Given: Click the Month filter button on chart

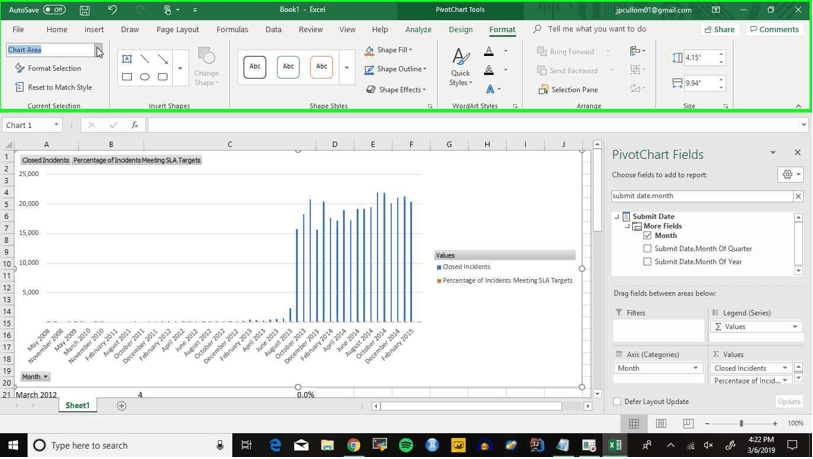Looking at the screenshot, I should click(35, 377).
